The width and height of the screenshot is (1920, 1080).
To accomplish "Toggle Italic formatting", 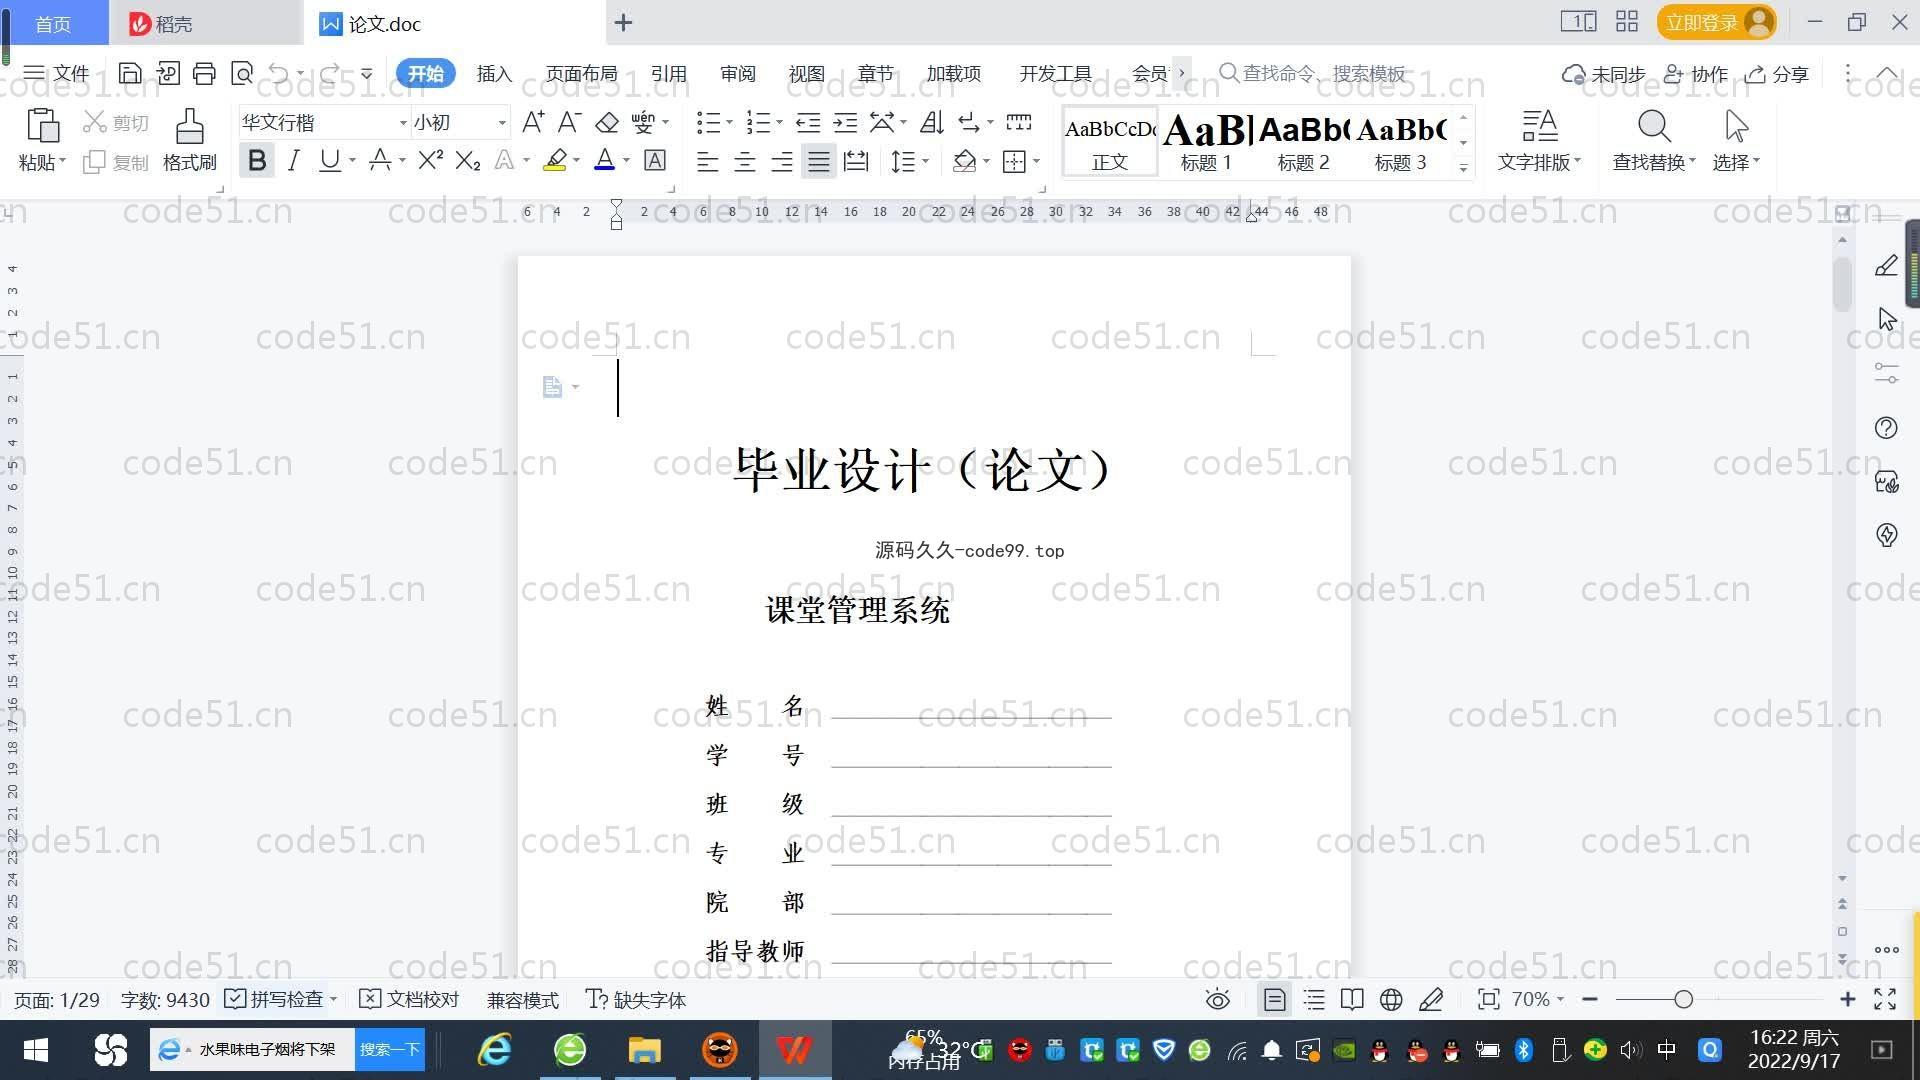I will [x=293, y=160].
